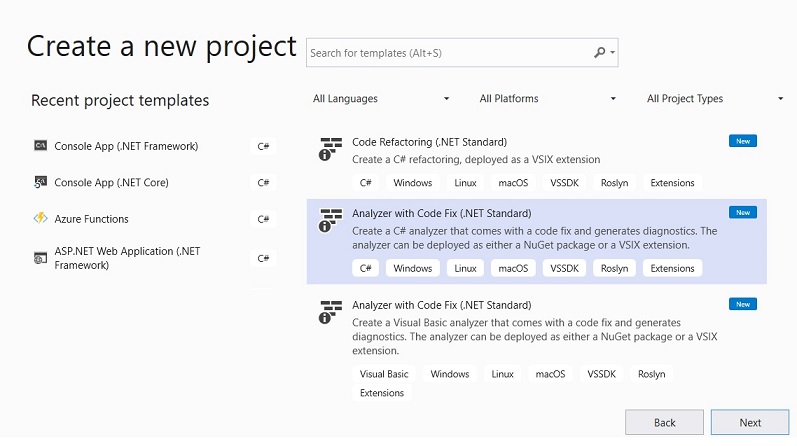Choose the C# Analyzer with Code Fix icon

pyautogui.click(x=330, y=220)
